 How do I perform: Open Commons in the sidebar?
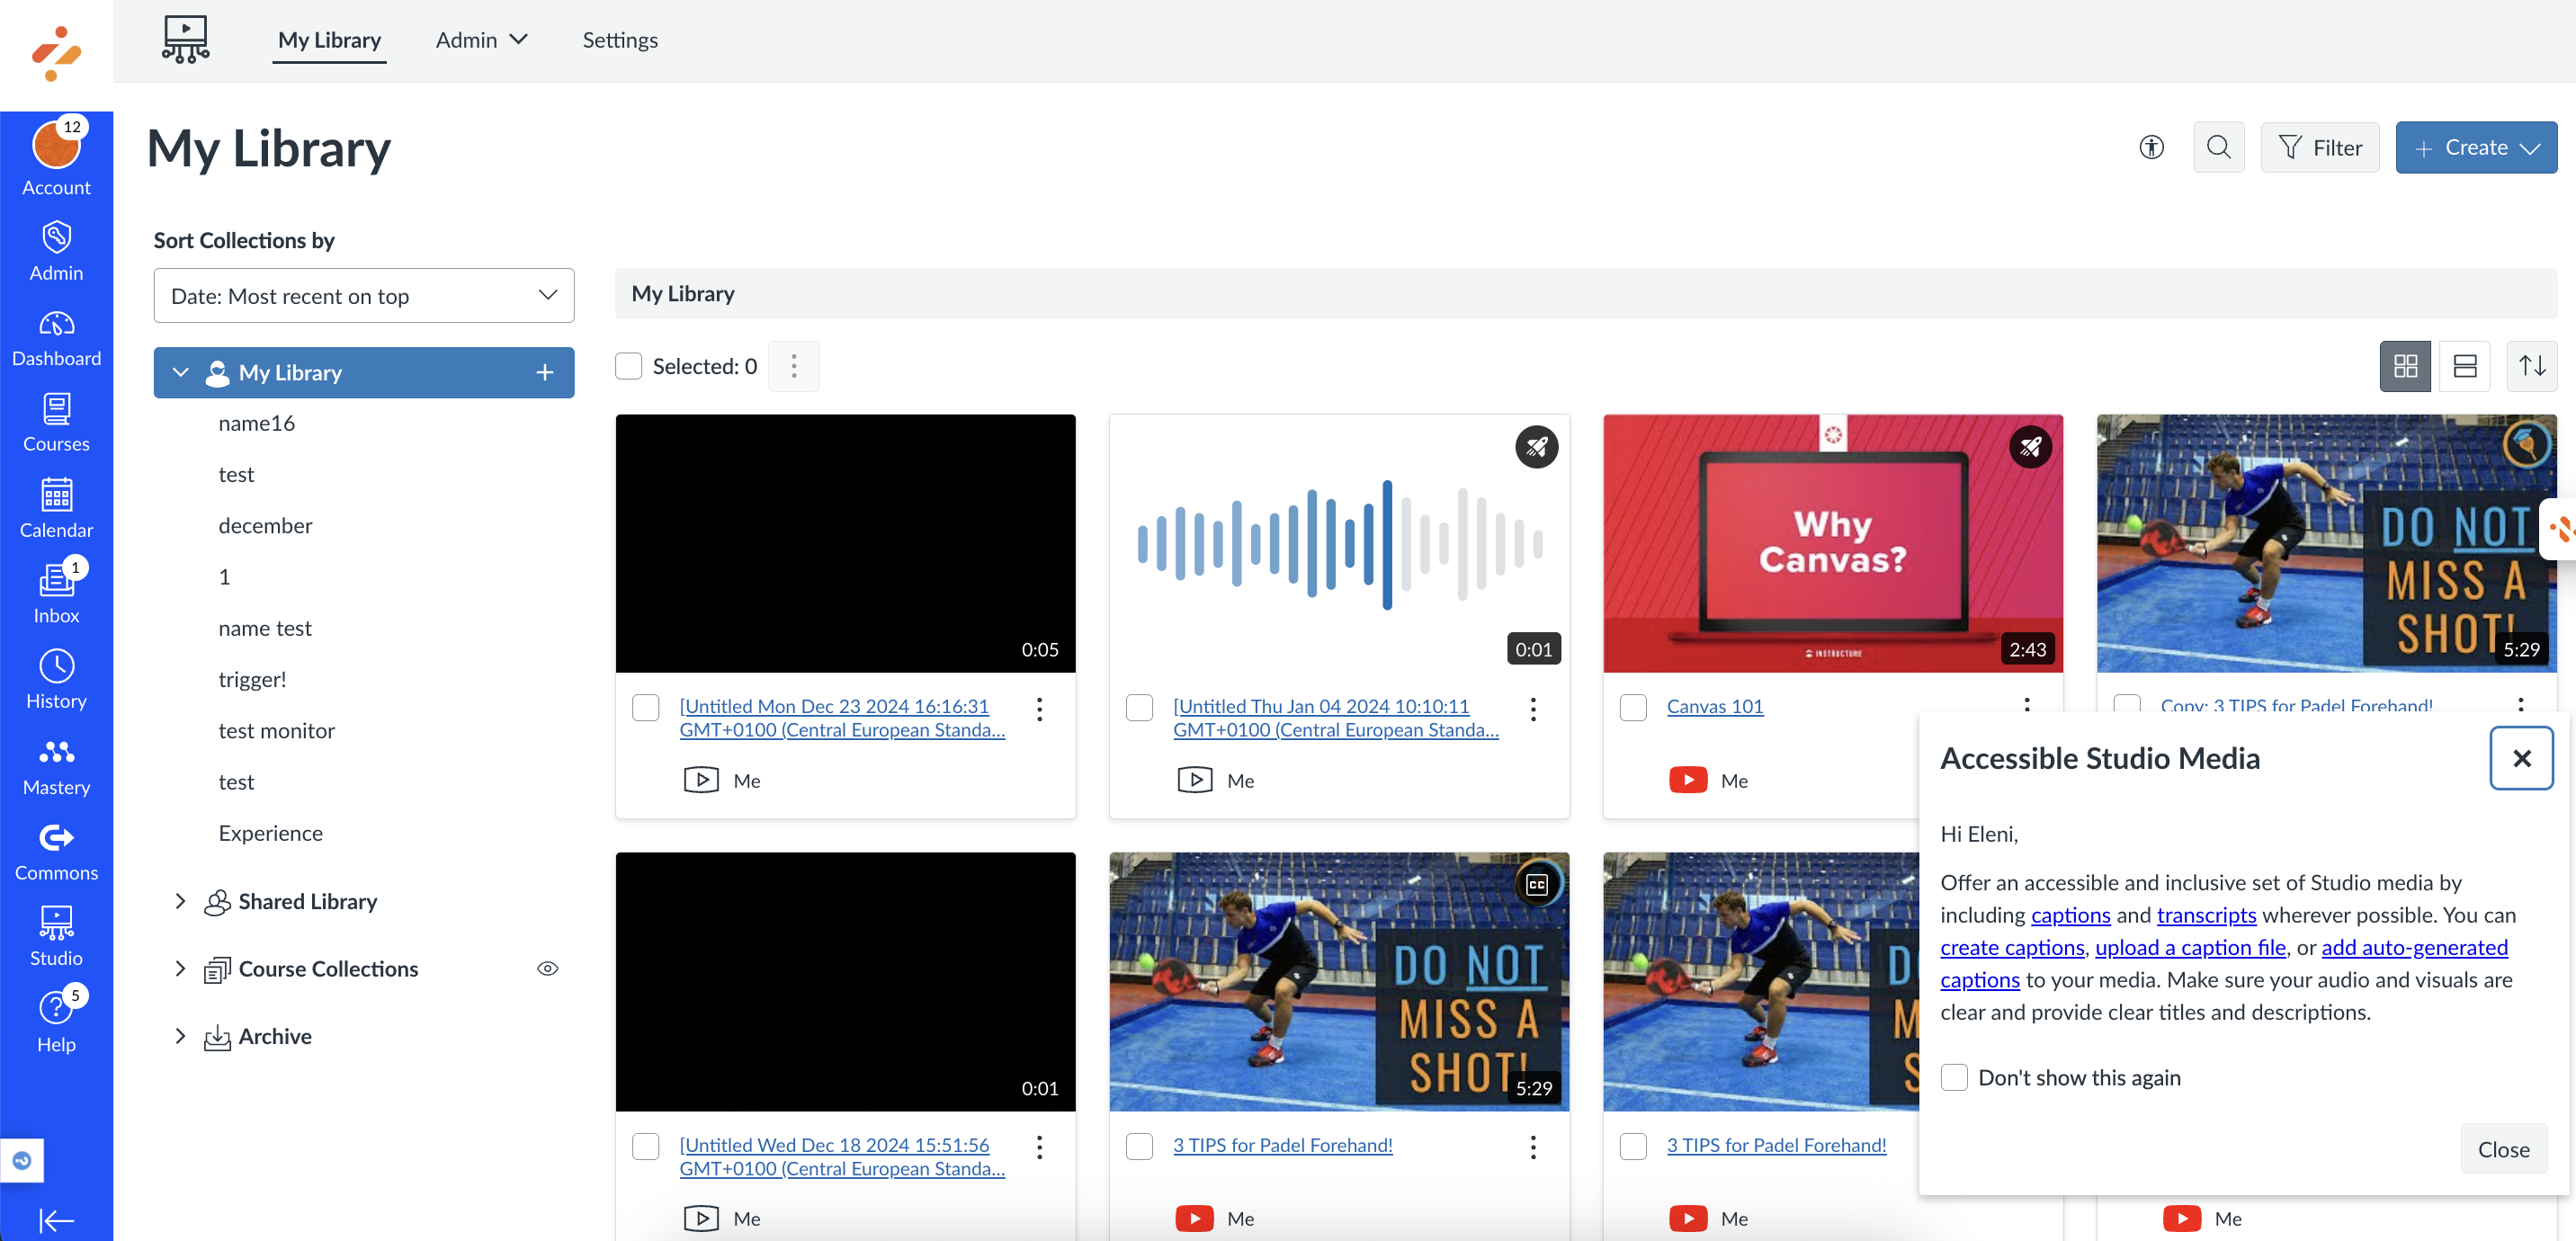(56, 852)
